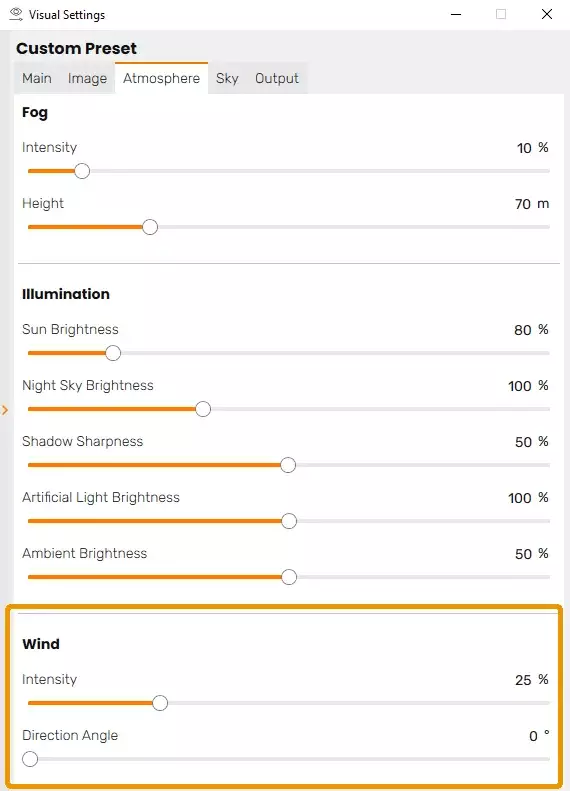Click the Ambient Brightness slider knob
The image size is (570, 791).
[x=289, y=577]
